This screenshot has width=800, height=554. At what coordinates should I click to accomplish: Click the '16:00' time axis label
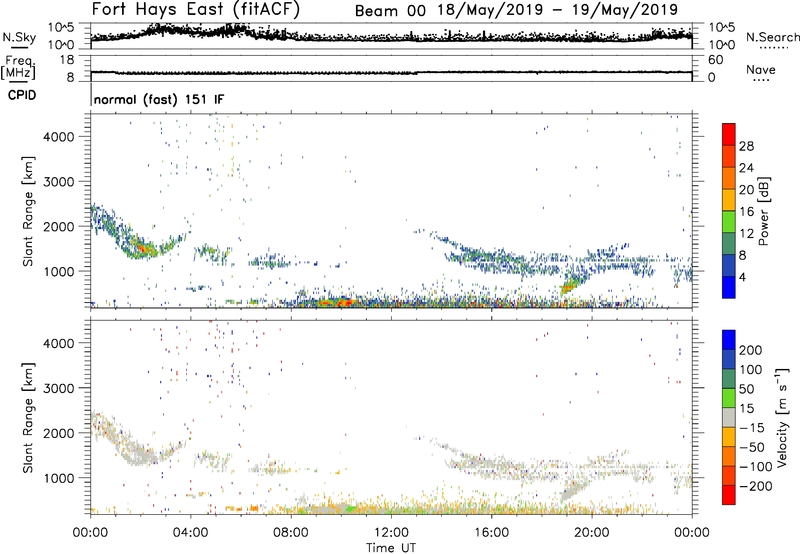491,533
